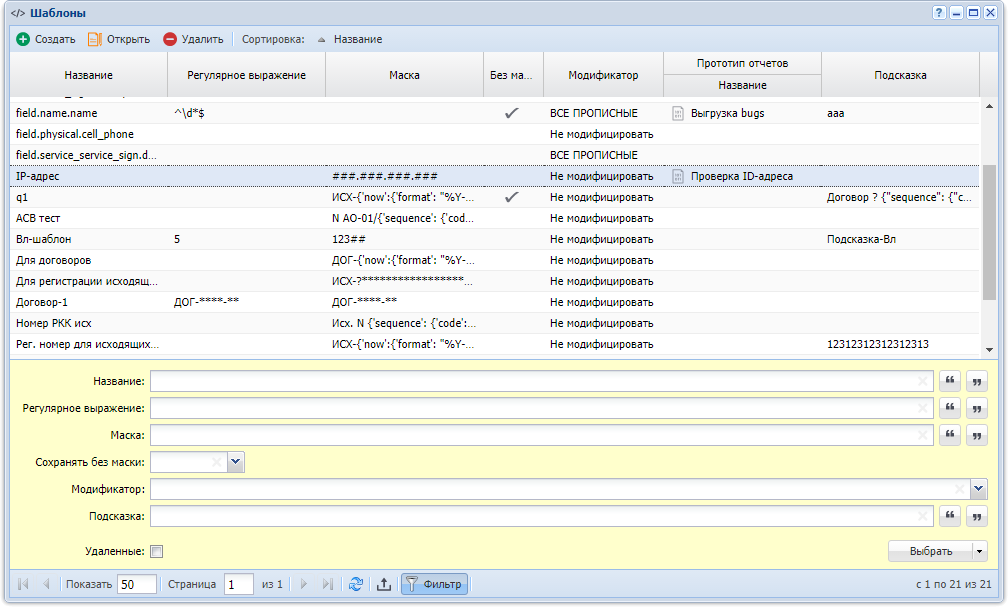The width and height of the screenshot is (1008, 607).
Task: Click closing quote icon beside Маска field
Action: pyautogui.click(x=976, y=435)
